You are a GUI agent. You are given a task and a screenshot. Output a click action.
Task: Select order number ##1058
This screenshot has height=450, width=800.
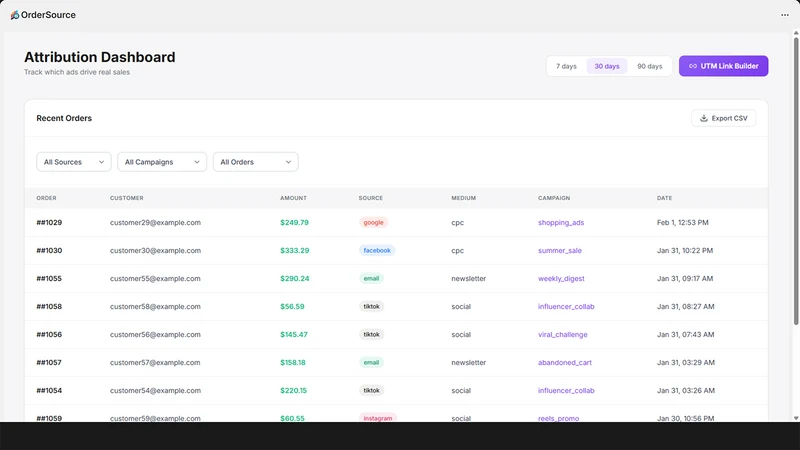tap(49, 307)
